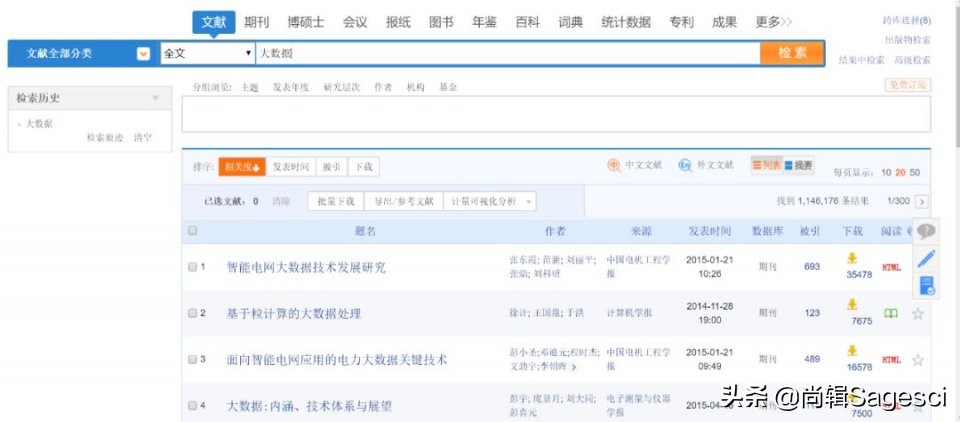
Task: Open article 基于粒计算的大数据处理
Action: [x=294, y=314]
